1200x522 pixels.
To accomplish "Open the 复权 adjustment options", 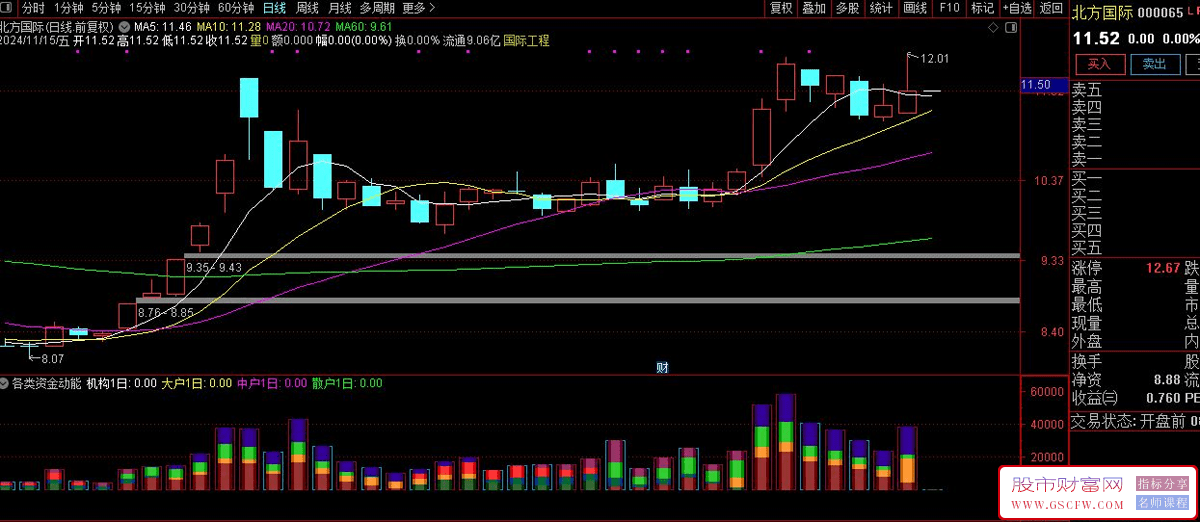I will [781, 8].
